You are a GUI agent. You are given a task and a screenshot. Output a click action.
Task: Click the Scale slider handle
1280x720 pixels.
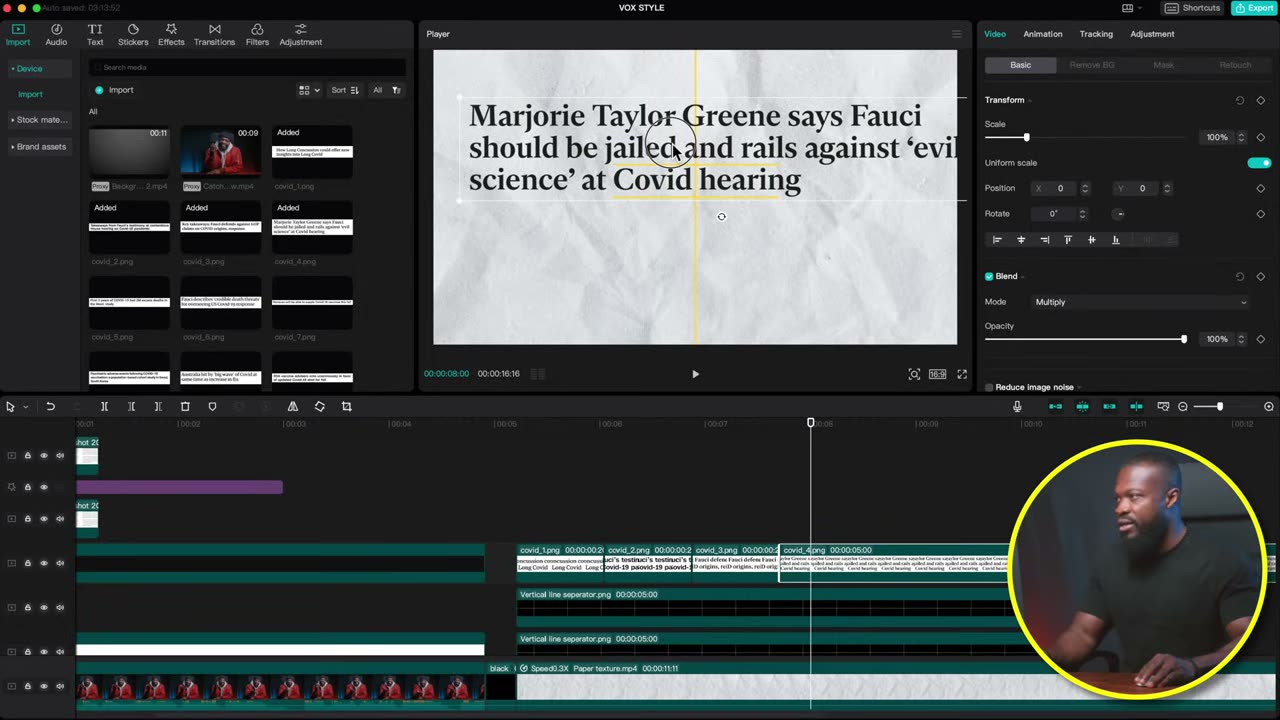[1026, 137]
